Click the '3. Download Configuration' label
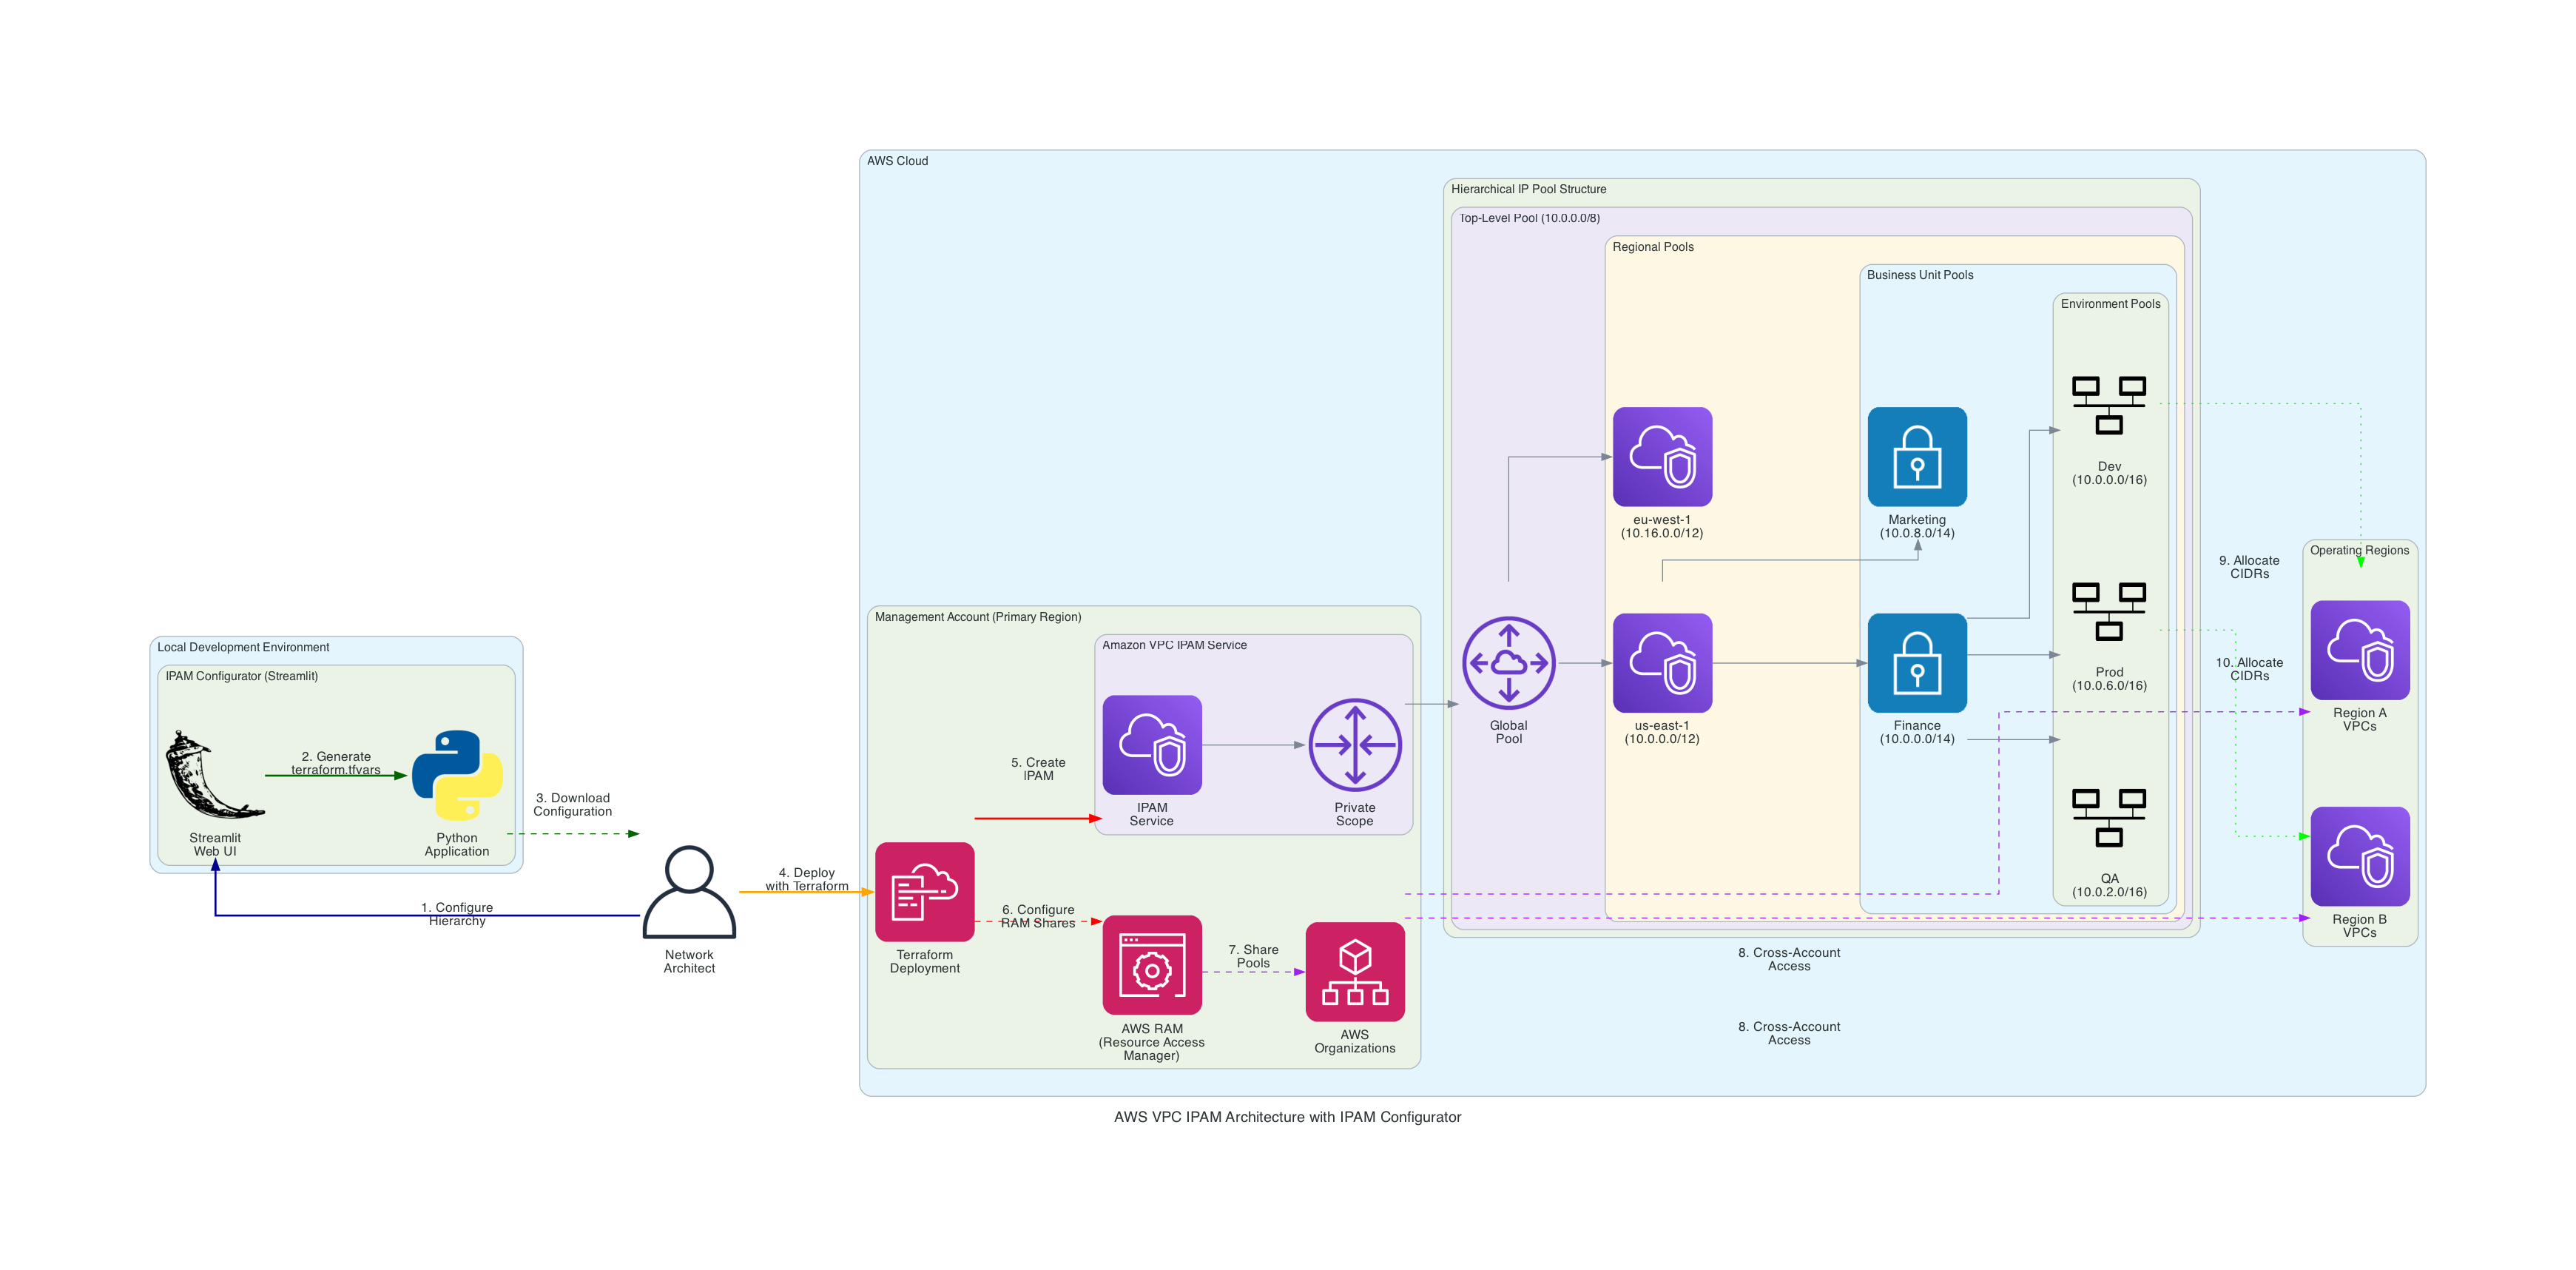Image resolution: width=2576 pixels, height=1270 pixels. [x=573, y=804]
